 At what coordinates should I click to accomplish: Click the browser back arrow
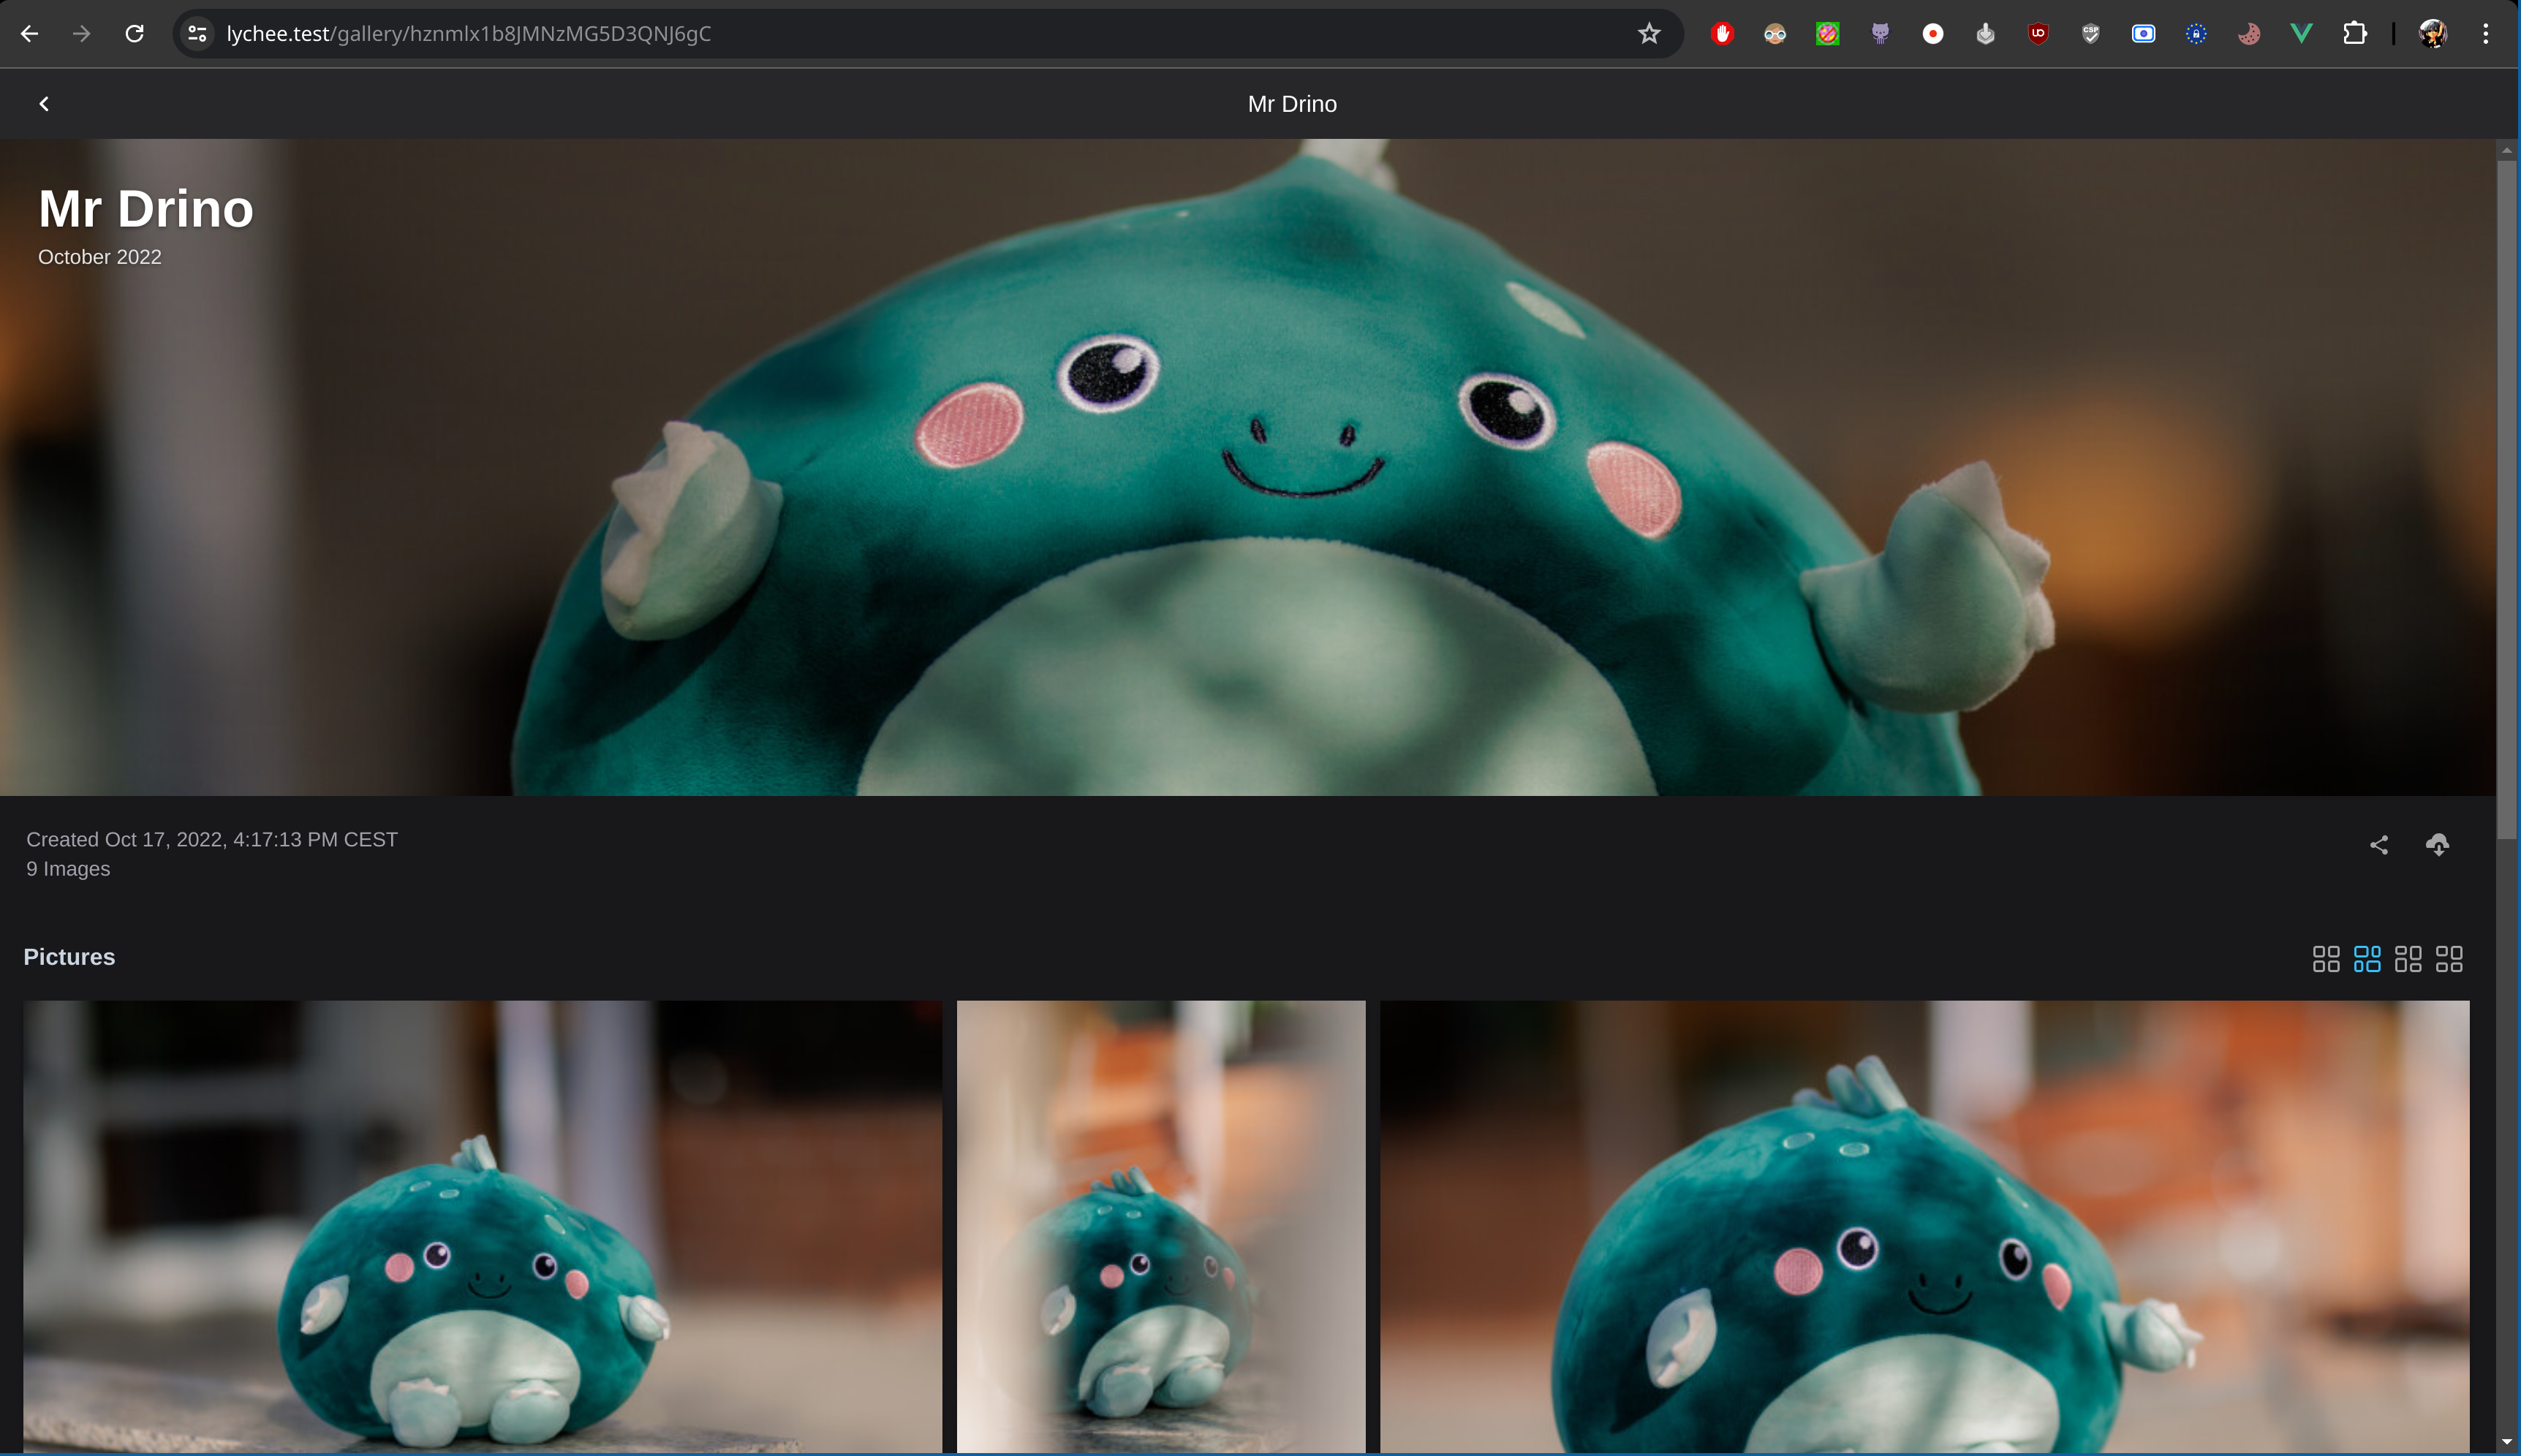coord(29,34)
